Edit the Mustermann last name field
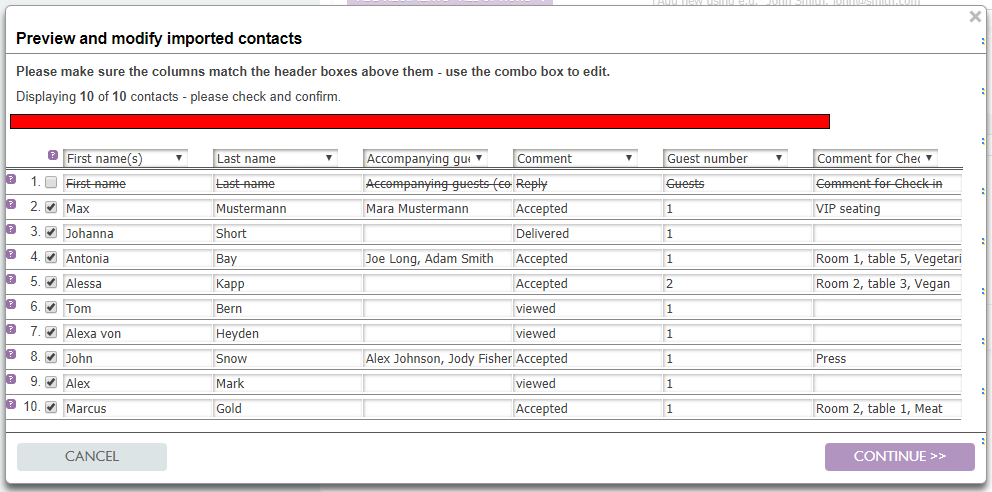This screenshot has height=492, width=992. [287, 209]
